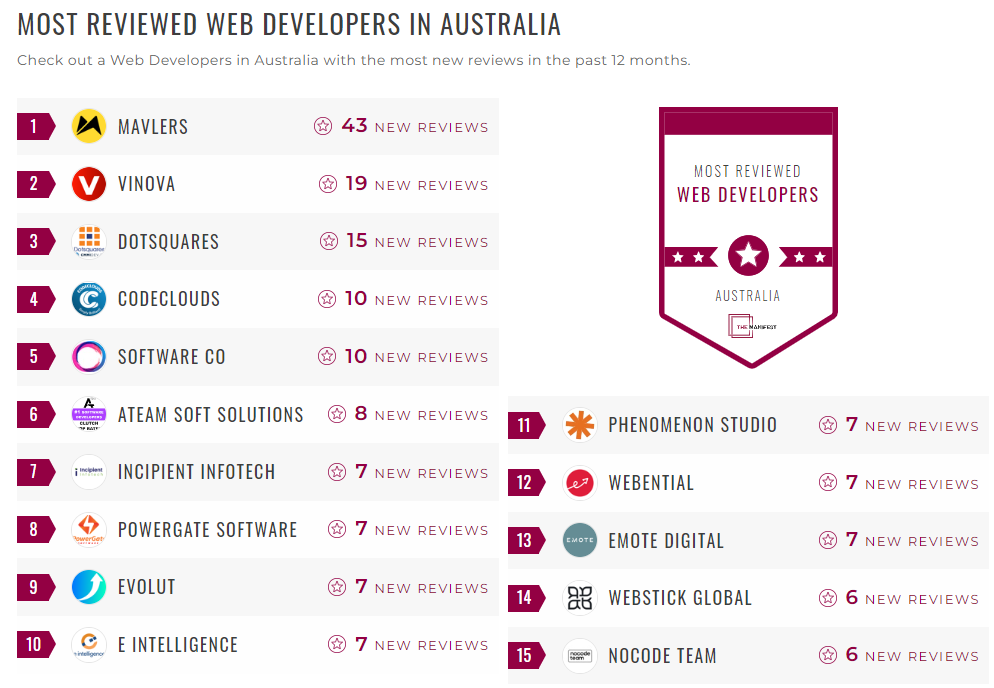The height and width of the screenshot is (688, 994).
Task: Select the Dotsquares logo
Action: pos(88,241)
